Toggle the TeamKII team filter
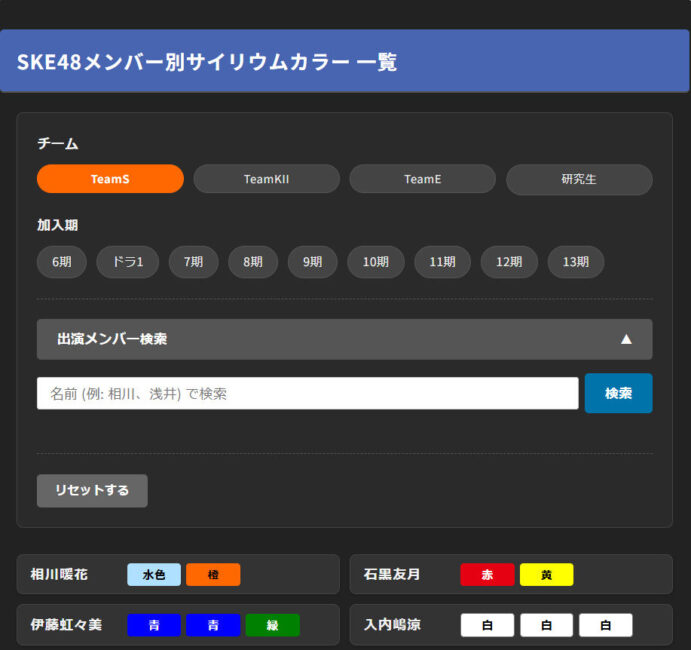Screen dimensions: 691x650 (x=266, y=179)
